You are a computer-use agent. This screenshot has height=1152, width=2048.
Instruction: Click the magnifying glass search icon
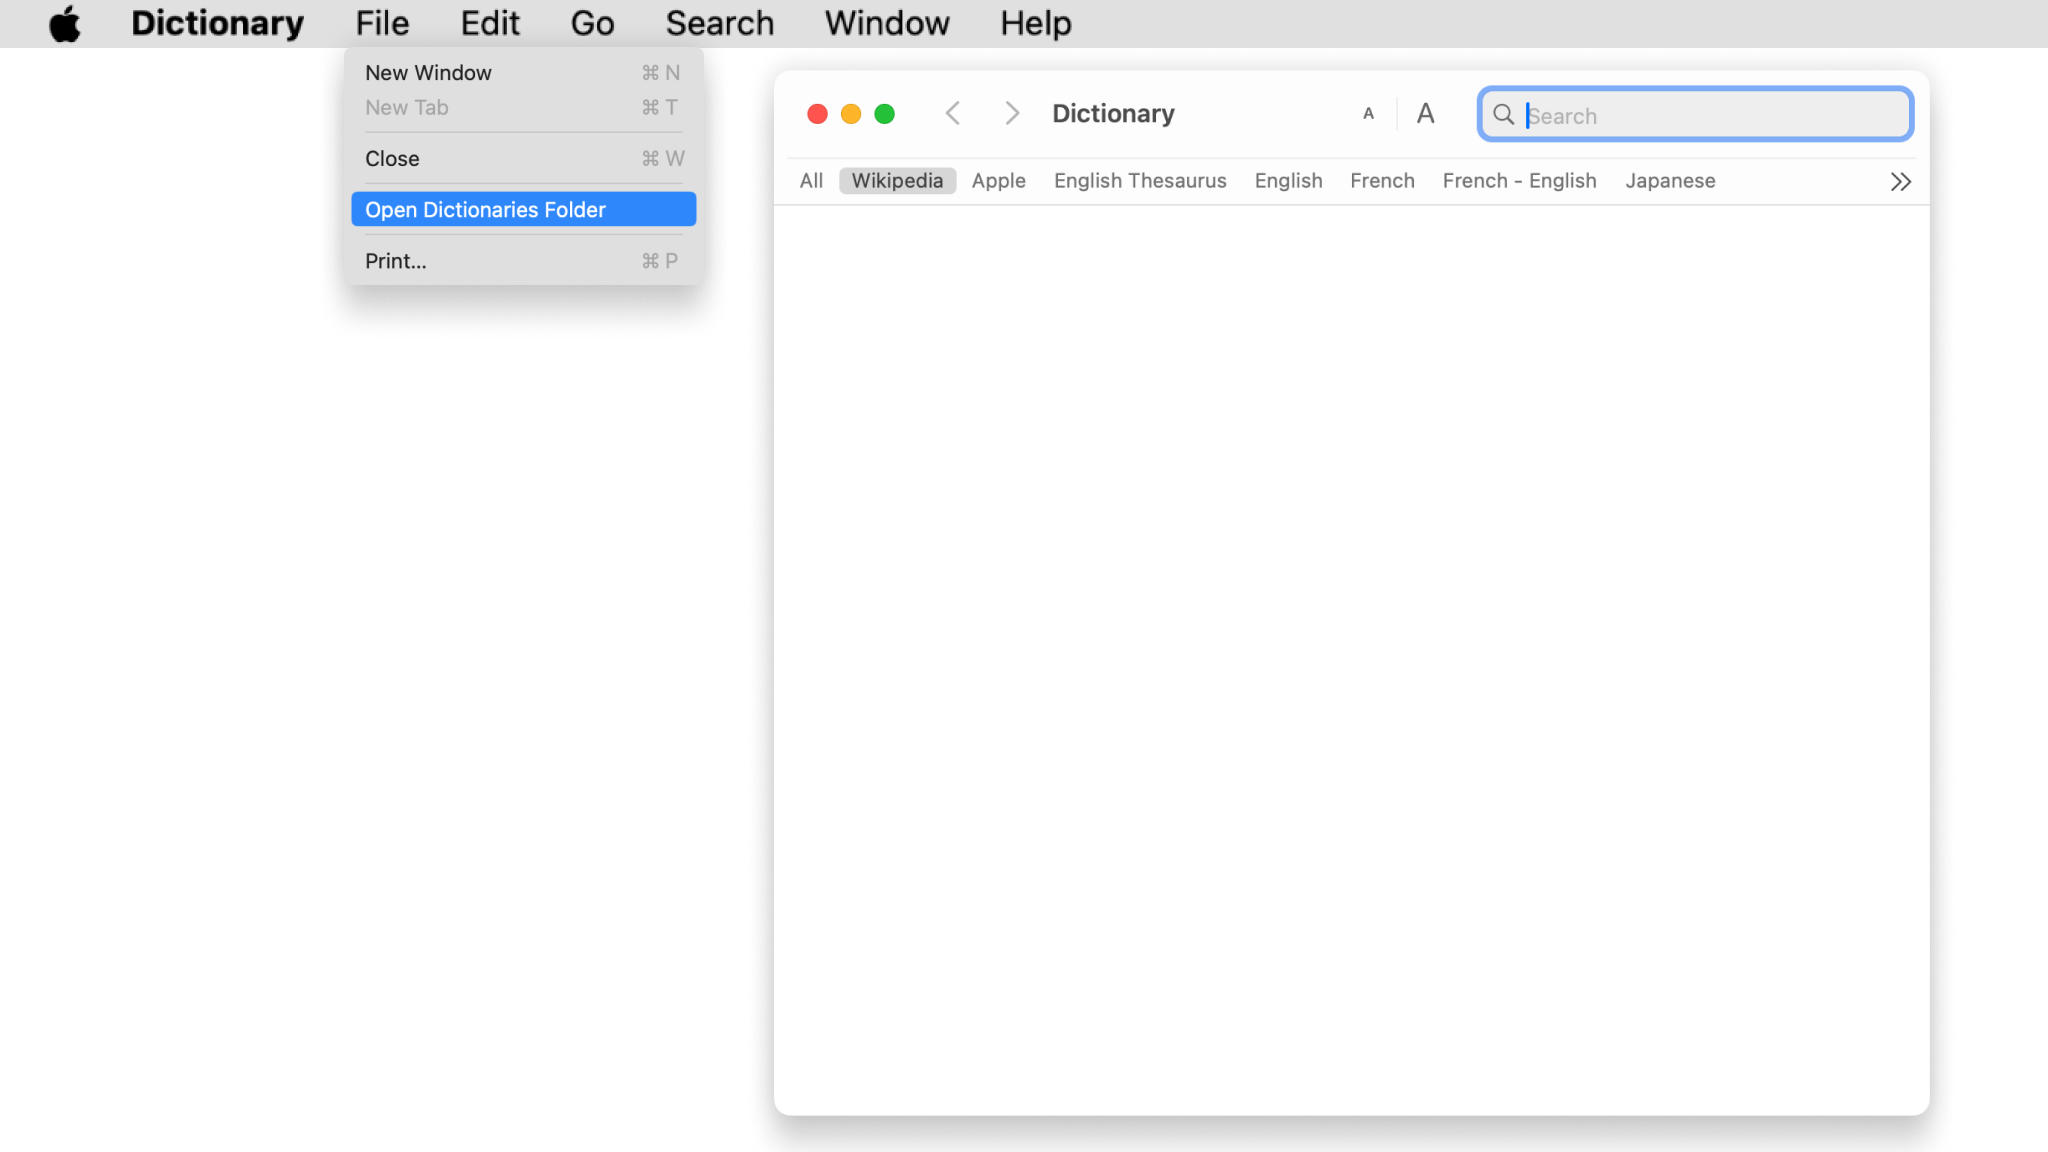coord(1503,115)
